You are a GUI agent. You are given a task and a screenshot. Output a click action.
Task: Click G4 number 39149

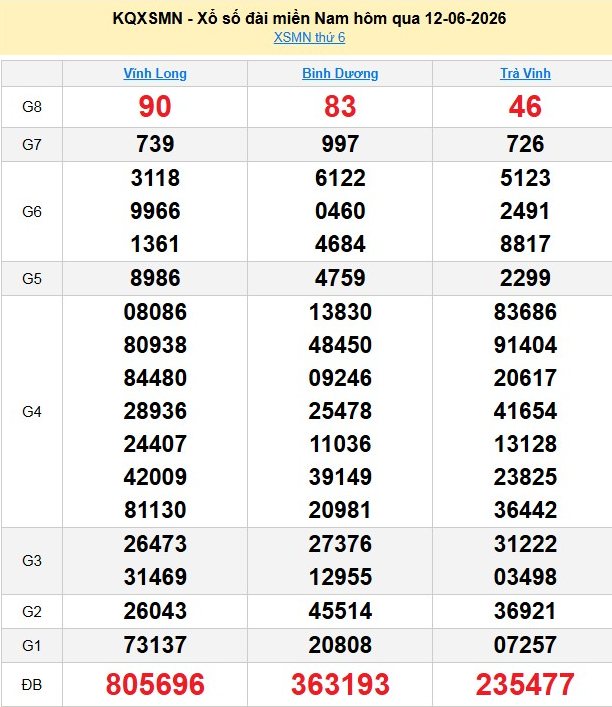pos(340,477)
